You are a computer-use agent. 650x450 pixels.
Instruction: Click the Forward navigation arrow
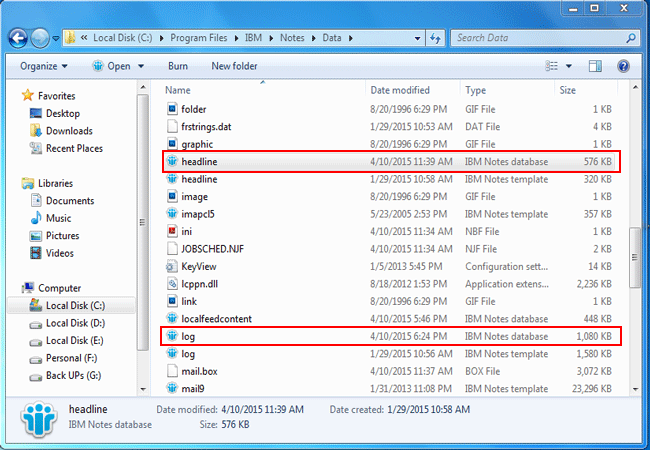40,39
